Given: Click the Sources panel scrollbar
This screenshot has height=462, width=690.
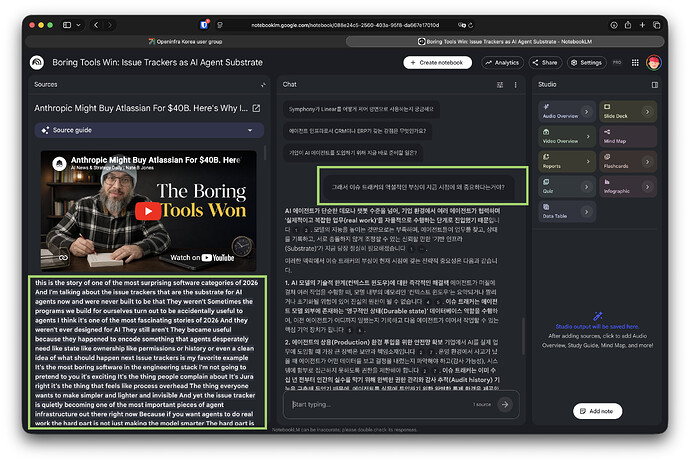Looking at the screenshot, I should click(264, 153).
